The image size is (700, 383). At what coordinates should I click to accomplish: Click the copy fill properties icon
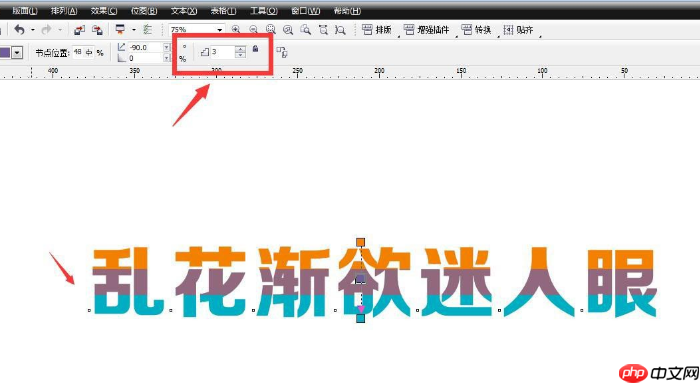pos(282,52)
